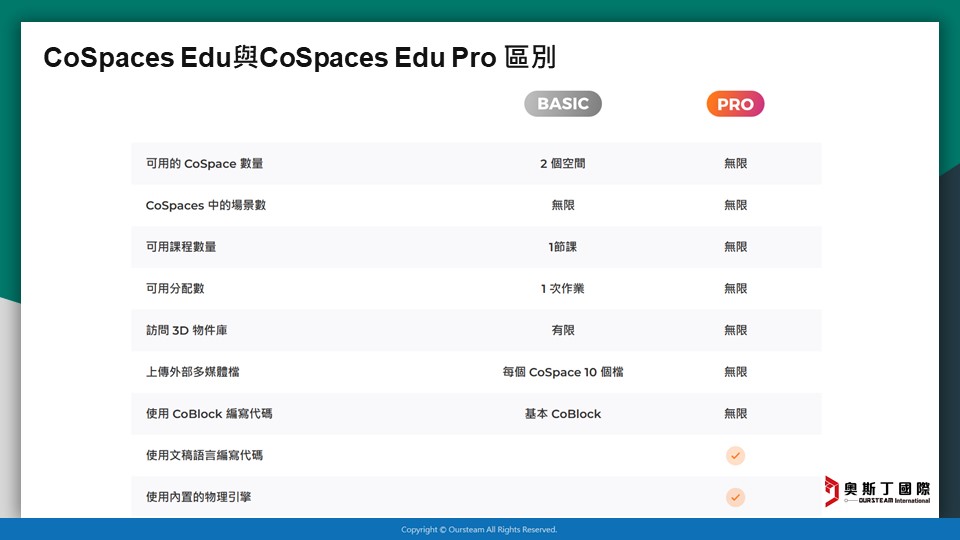Select the row label '訪問 3D 物件庫'
The width and height of the screenshot is (960, 540).
click(187, 330)
